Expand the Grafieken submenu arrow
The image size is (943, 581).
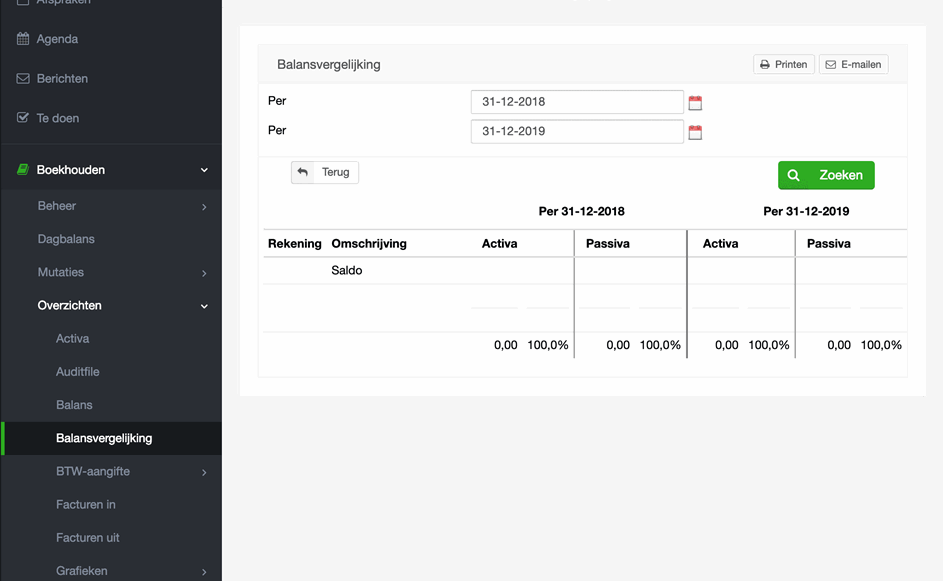click(x=204, y=572)
